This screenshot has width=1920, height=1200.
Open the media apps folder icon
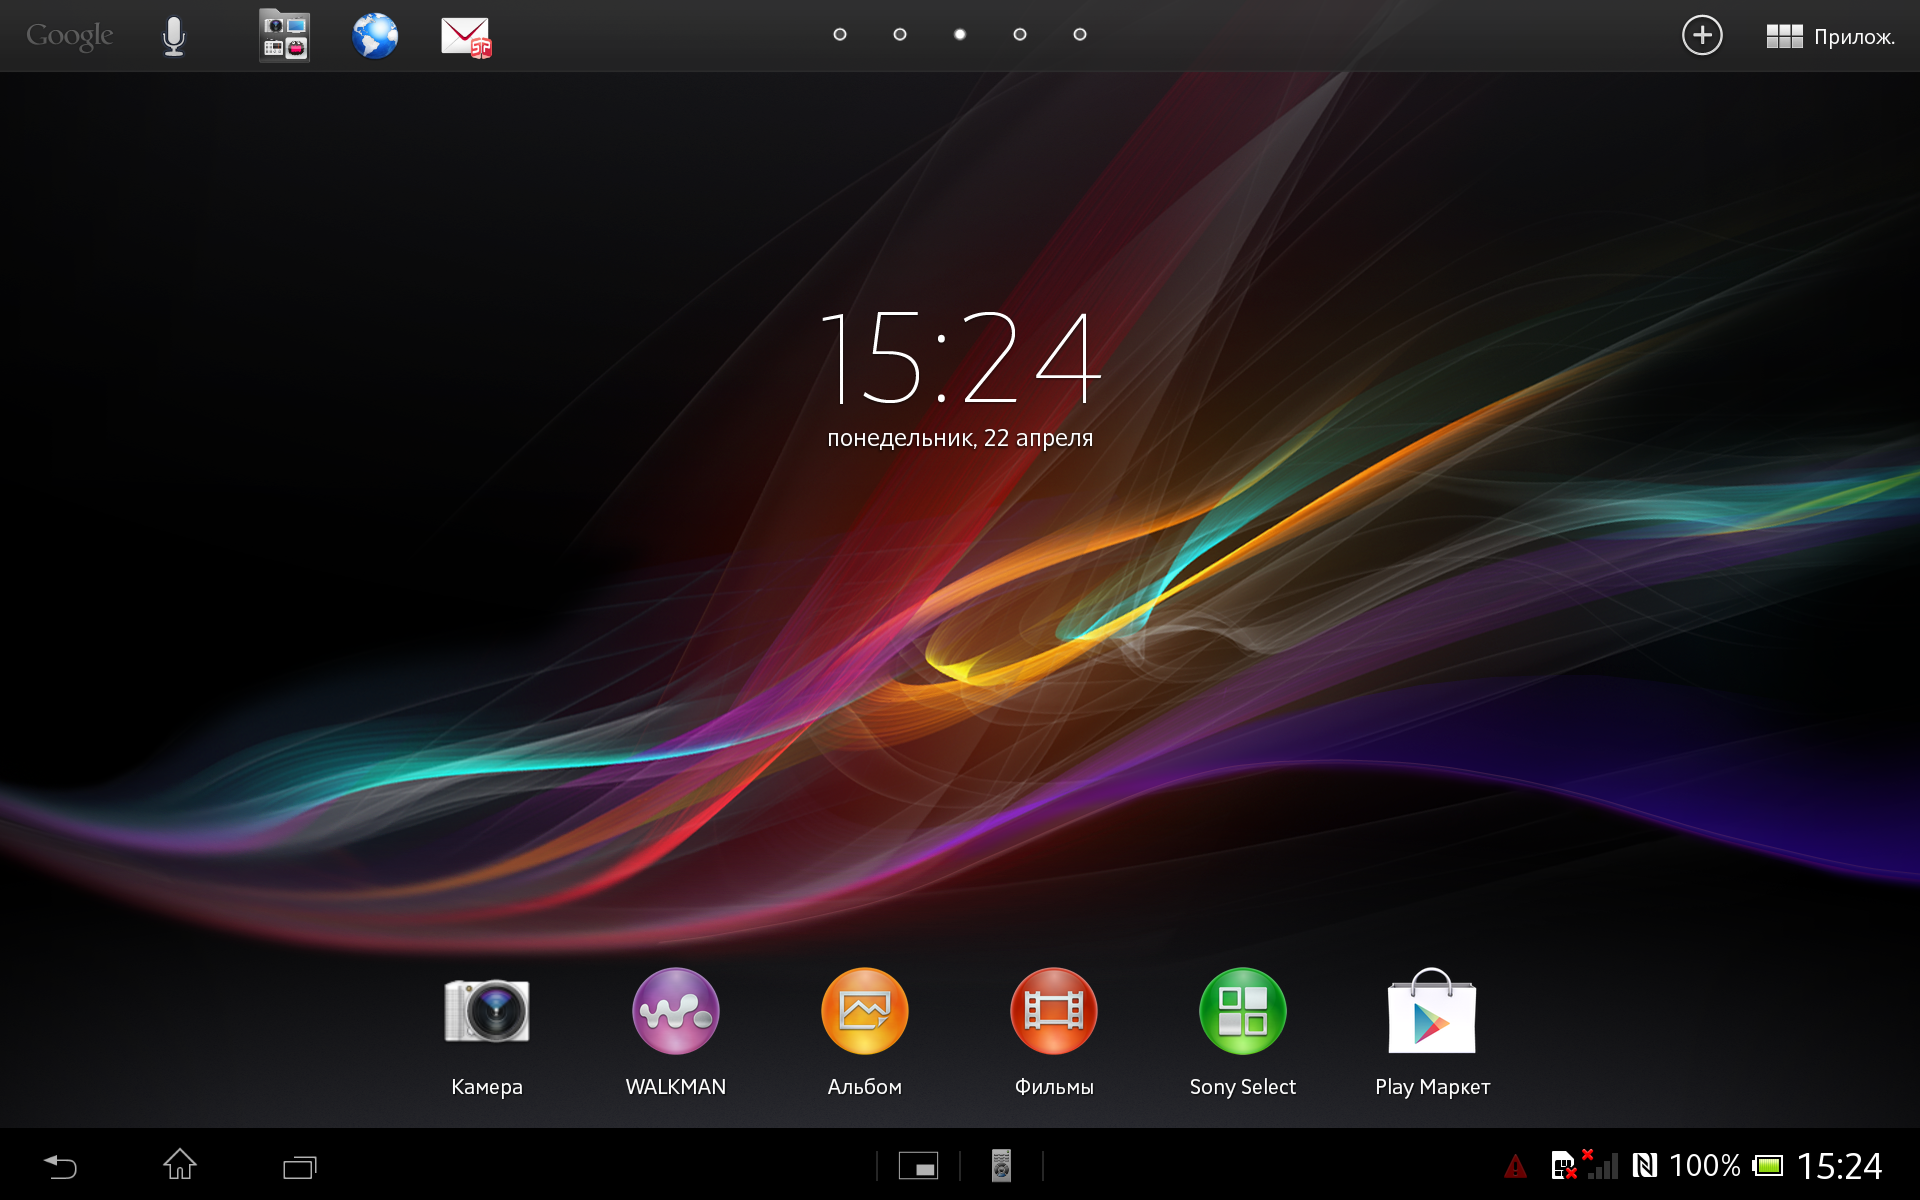(x=284, y=36)
